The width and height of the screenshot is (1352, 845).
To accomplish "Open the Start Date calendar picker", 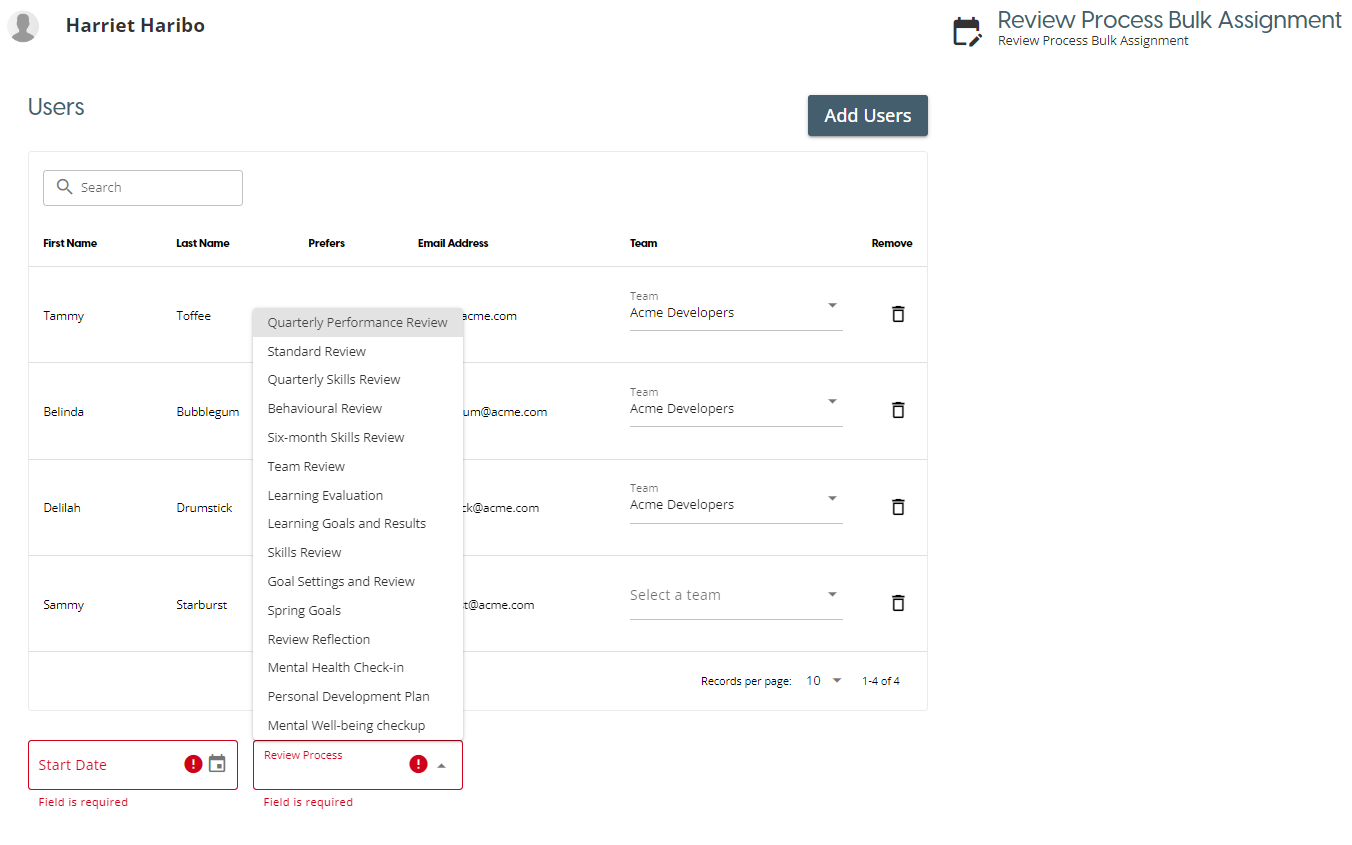I will point(217,764).
